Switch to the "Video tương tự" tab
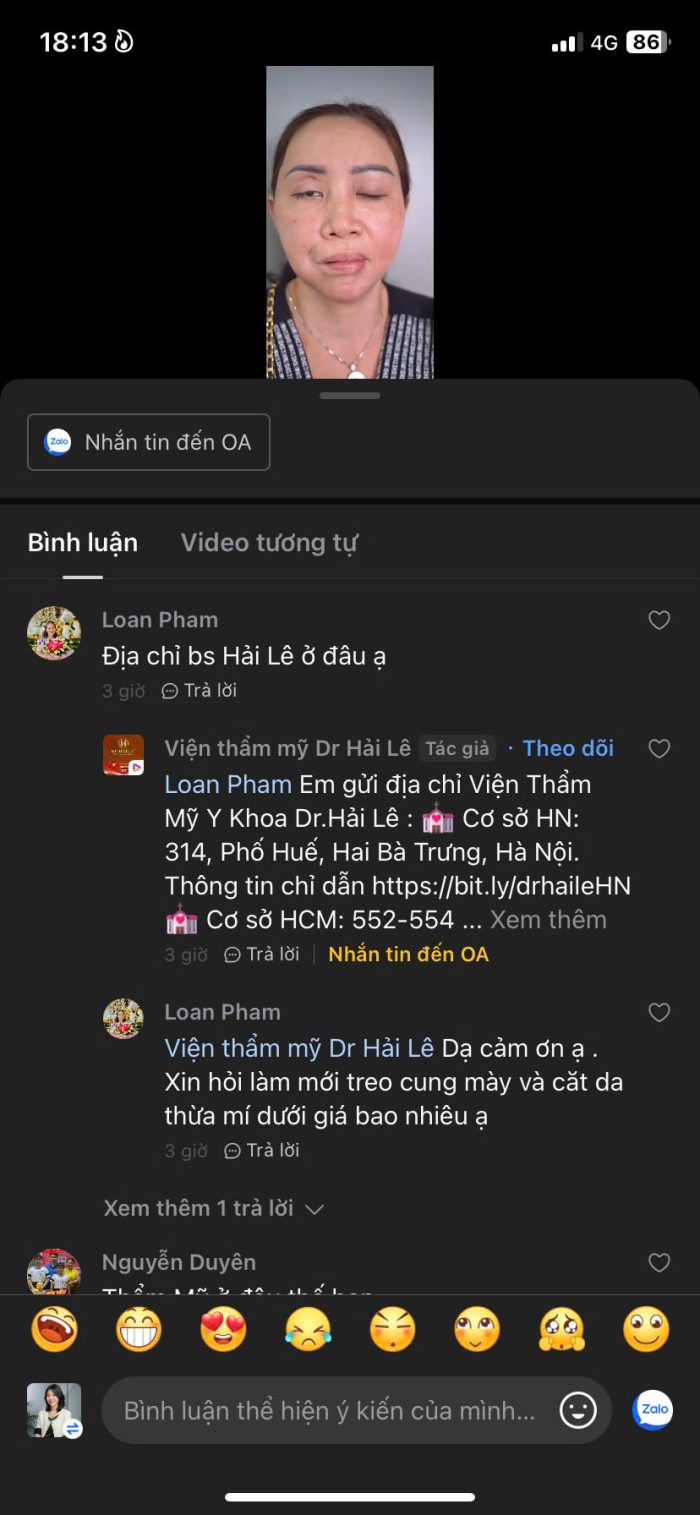This screenshot has width=700, height=1515. point(269,543)
